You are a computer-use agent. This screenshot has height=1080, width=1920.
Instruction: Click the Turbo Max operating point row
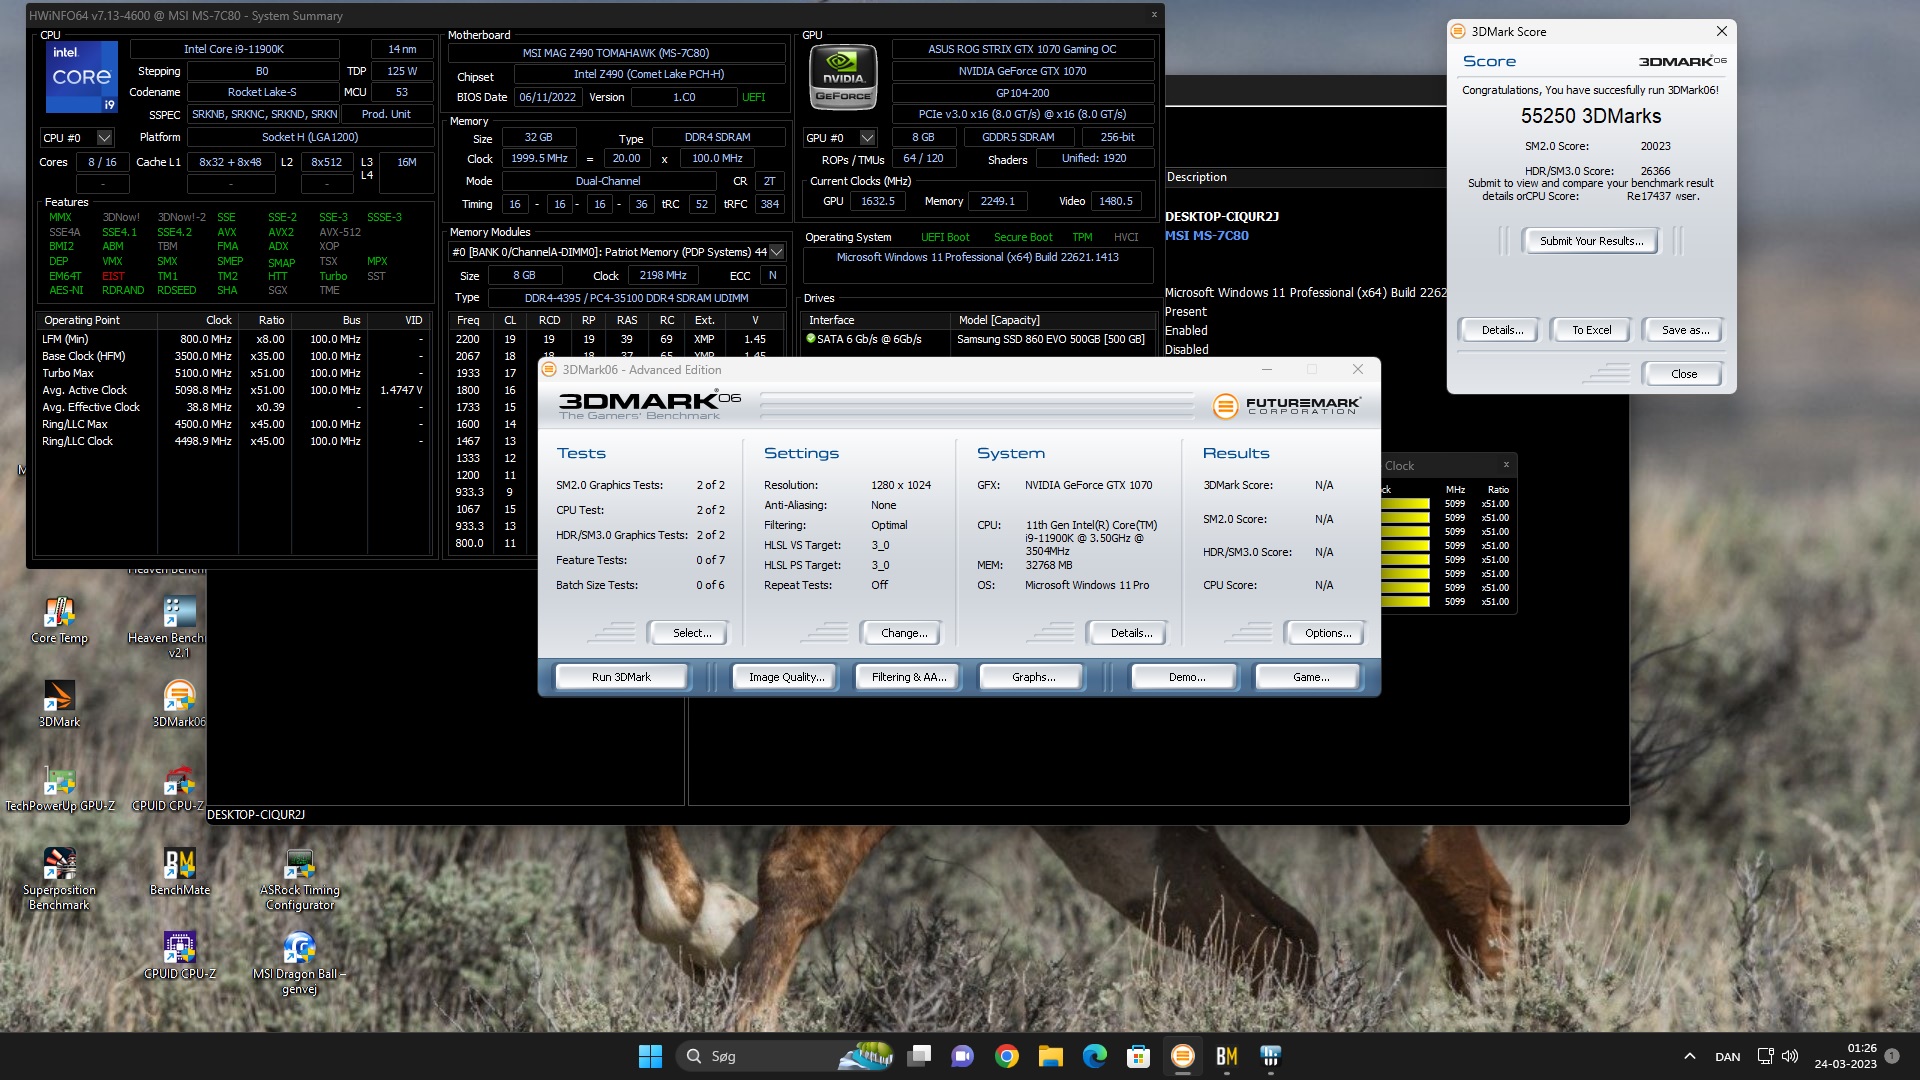234,373
